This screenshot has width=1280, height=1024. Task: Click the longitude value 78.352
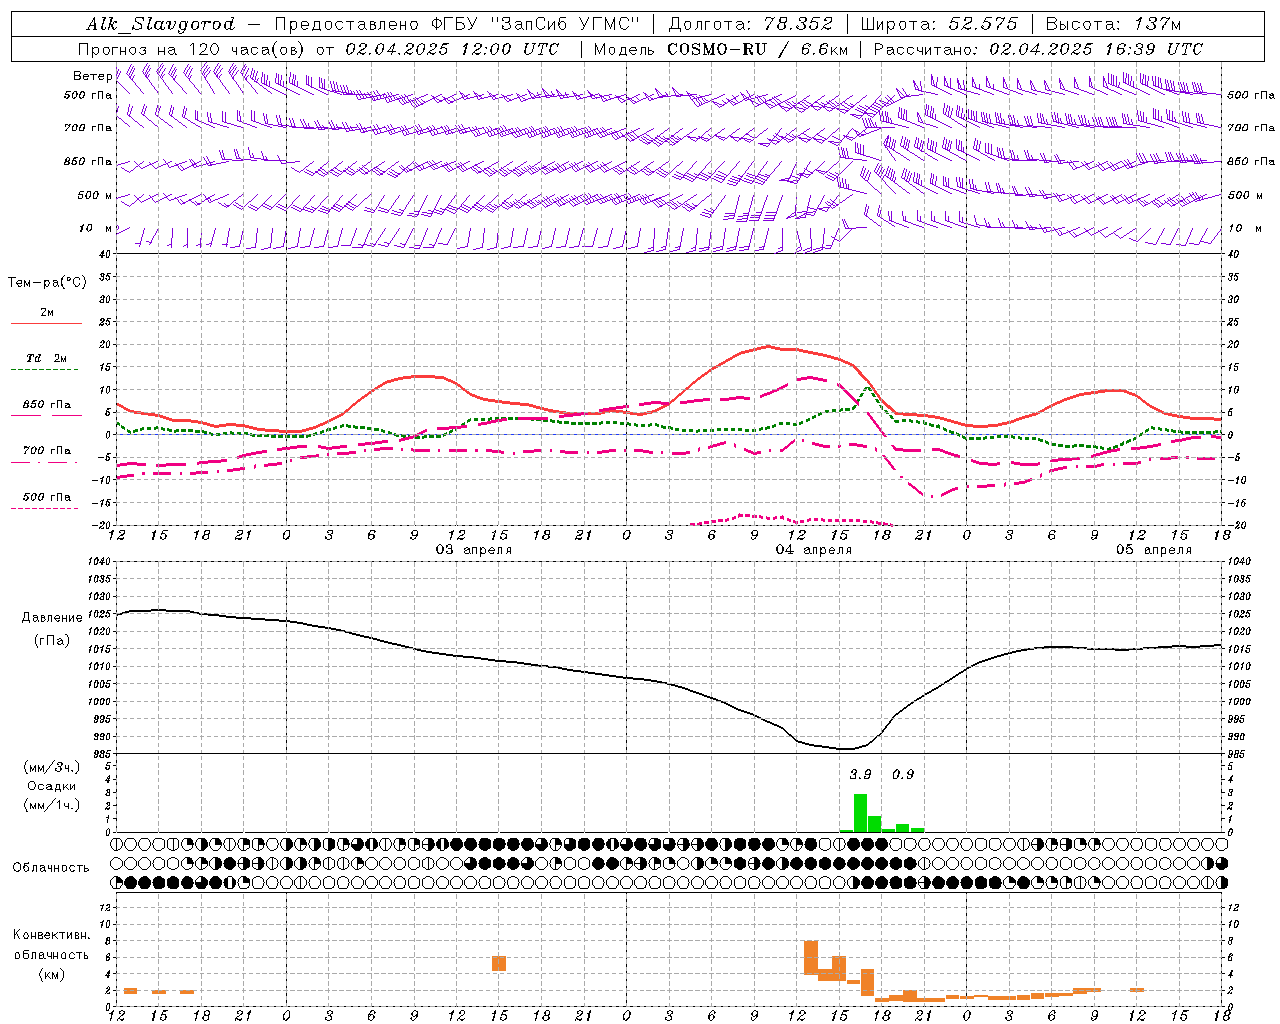tap(798, 24)
